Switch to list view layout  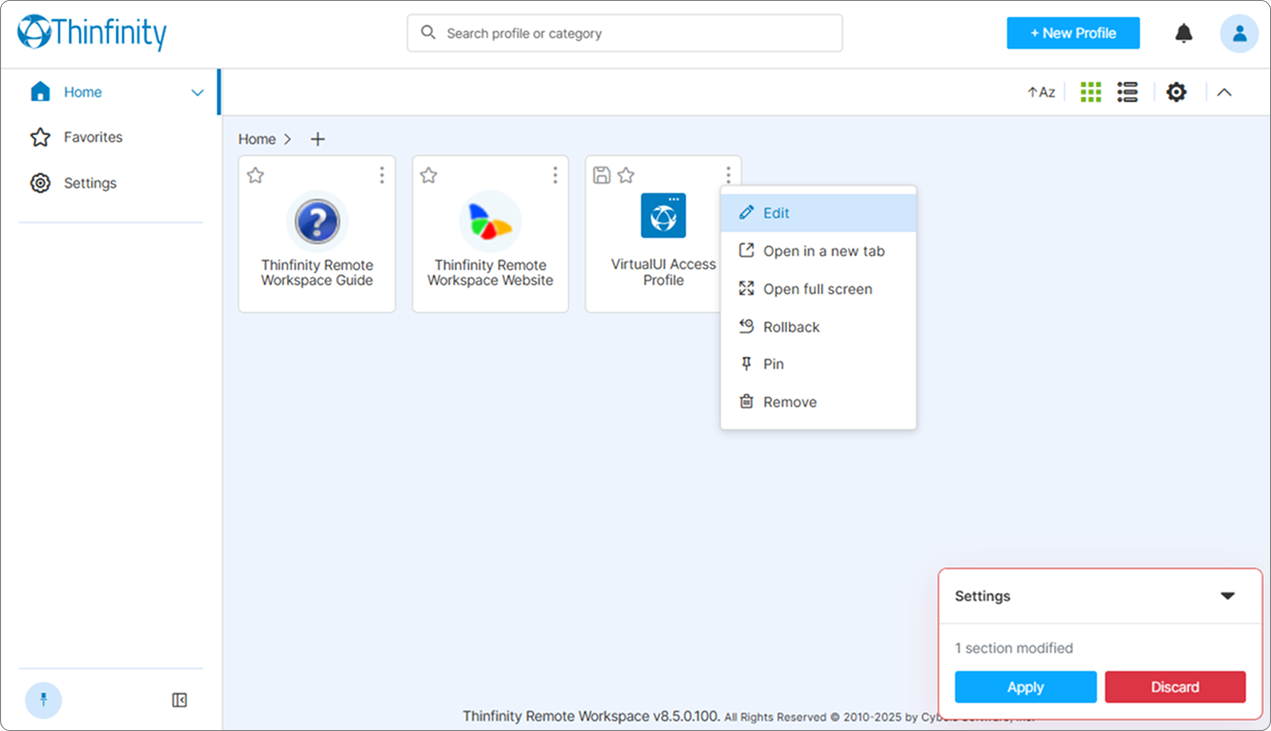pos(1128,92)
